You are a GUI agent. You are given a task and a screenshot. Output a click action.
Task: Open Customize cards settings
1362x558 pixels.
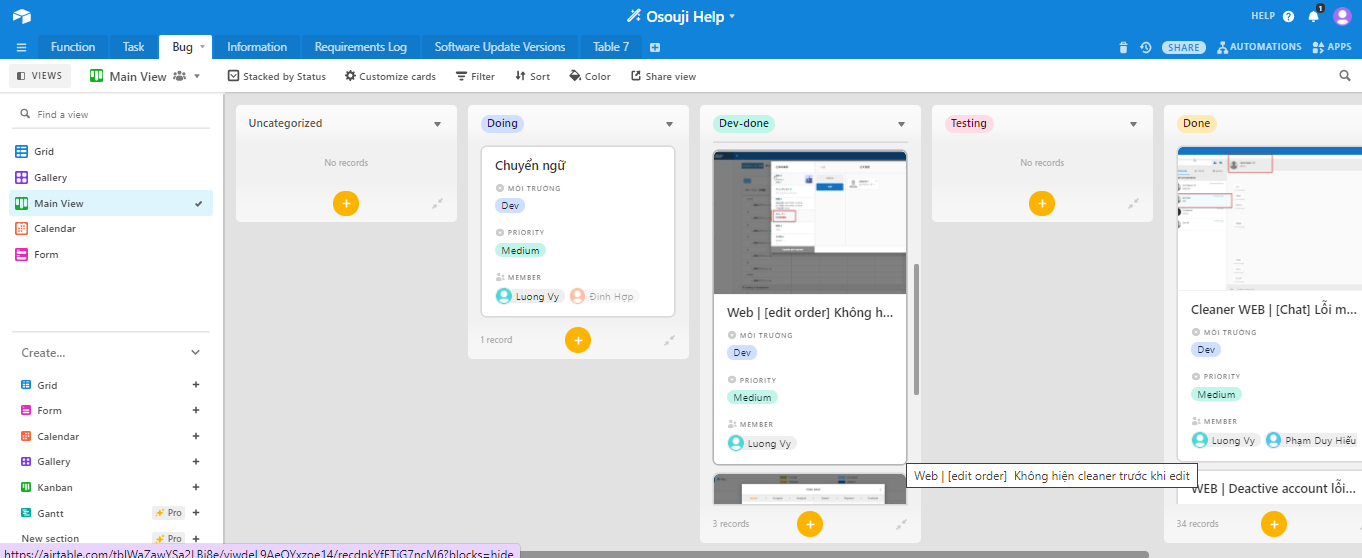coord(390,76)
